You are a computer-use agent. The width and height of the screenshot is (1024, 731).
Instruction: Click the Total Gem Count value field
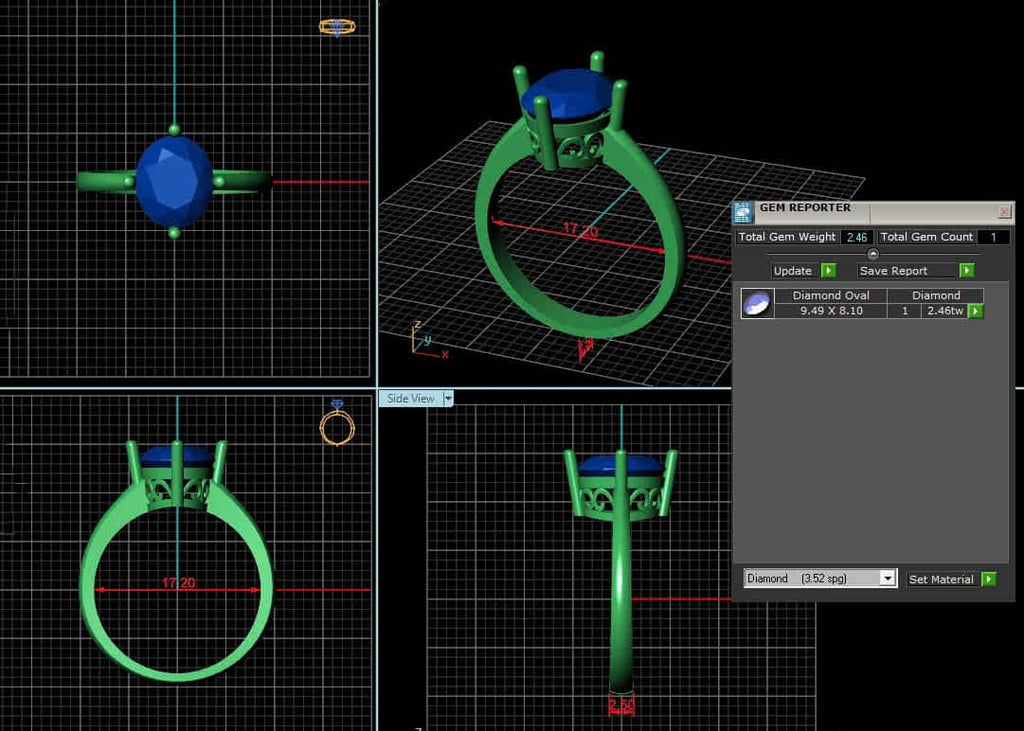tap(992, 237)
